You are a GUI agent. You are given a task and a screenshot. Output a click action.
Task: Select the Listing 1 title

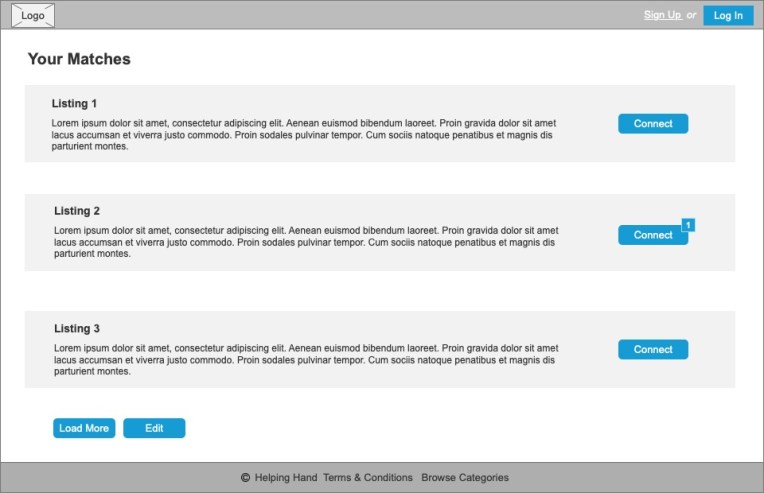point(75,103)
